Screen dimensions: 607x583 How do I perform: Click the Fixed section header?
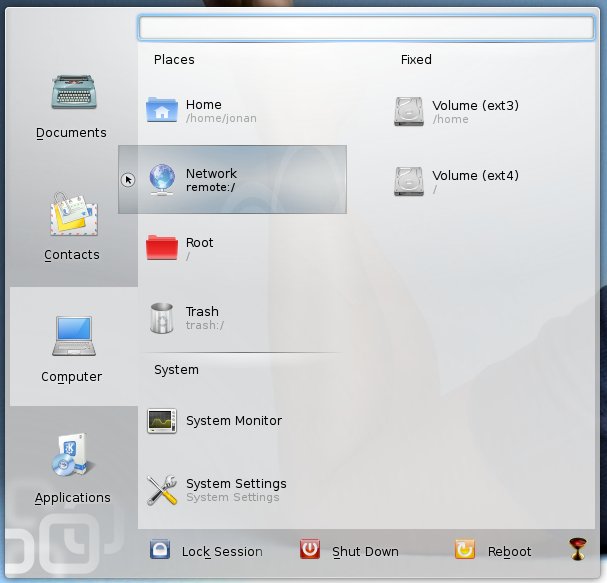(x=416, y=60)
